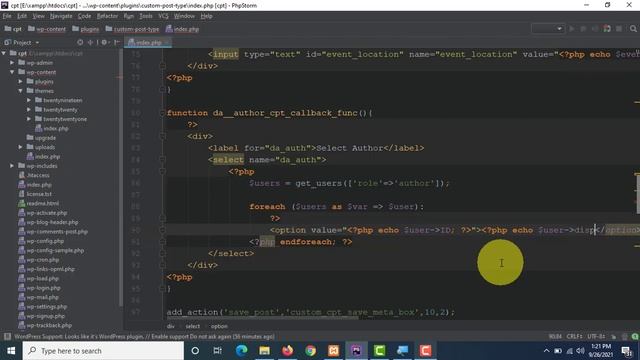Click the read-only lock icon in status bar
Image resolution: width=640 pixels, height=360 pixels.
tap(613, 337)
